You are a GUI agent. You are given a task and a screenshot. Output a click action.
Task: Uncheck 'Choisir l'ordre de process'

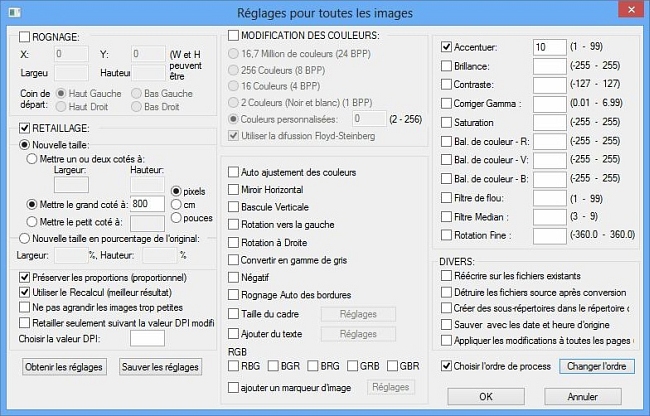(446, 366)
